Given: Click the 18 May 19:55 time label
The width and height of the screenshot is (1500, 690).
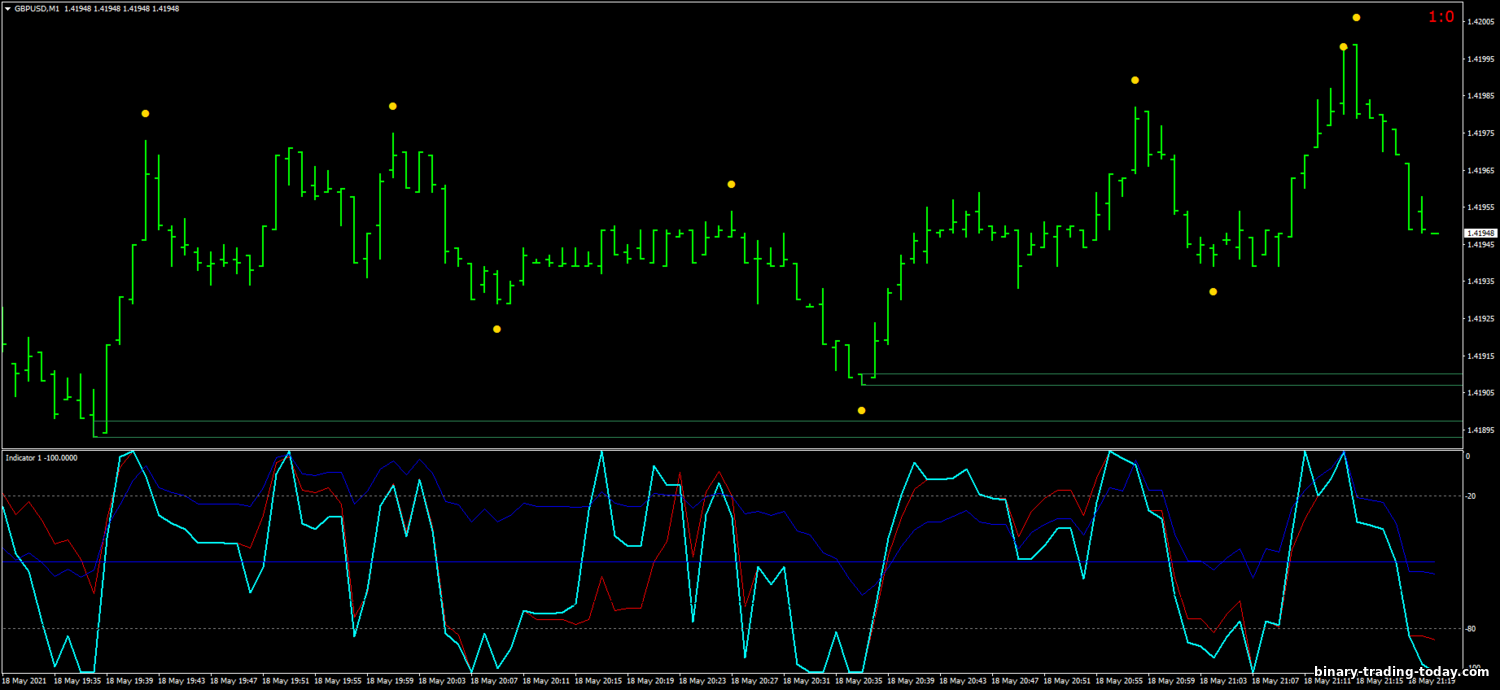Looking at the screenshot, I should point(337,680).
